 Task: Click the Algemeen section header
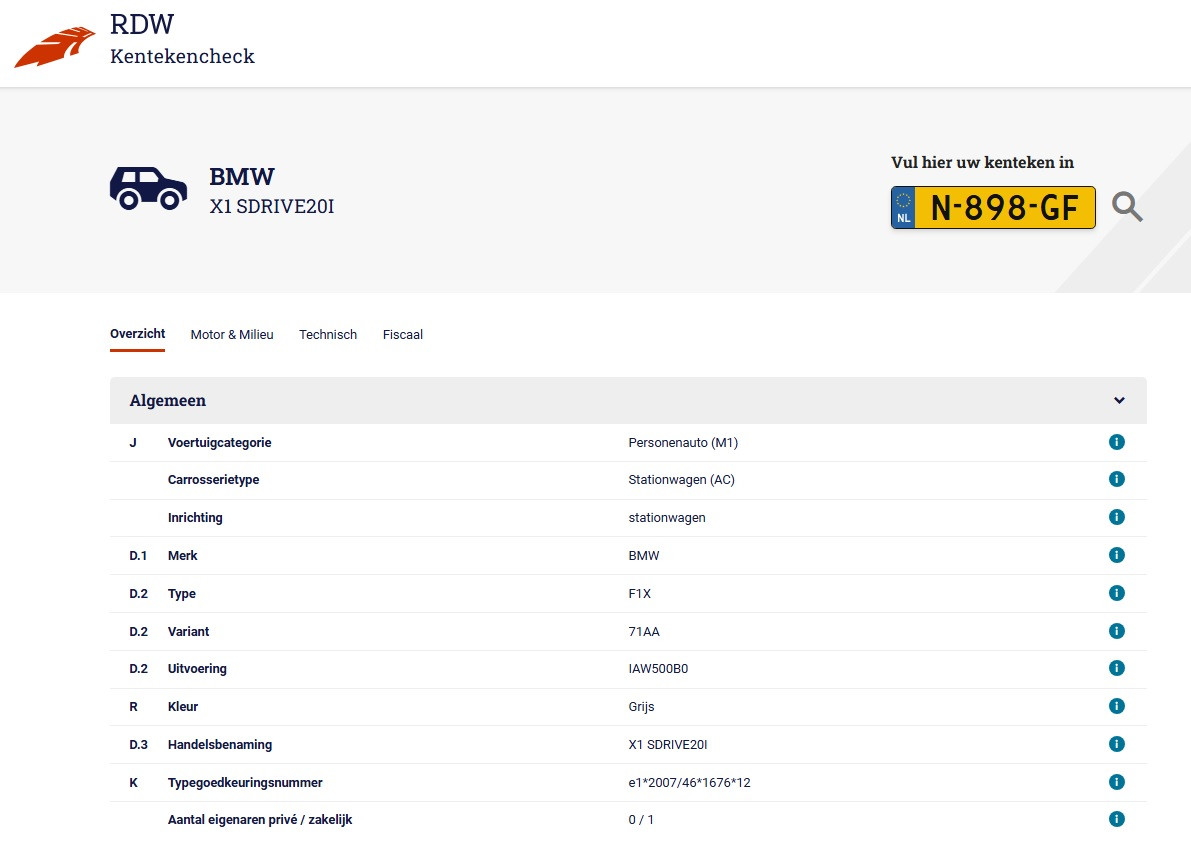[x=167, y=400]
